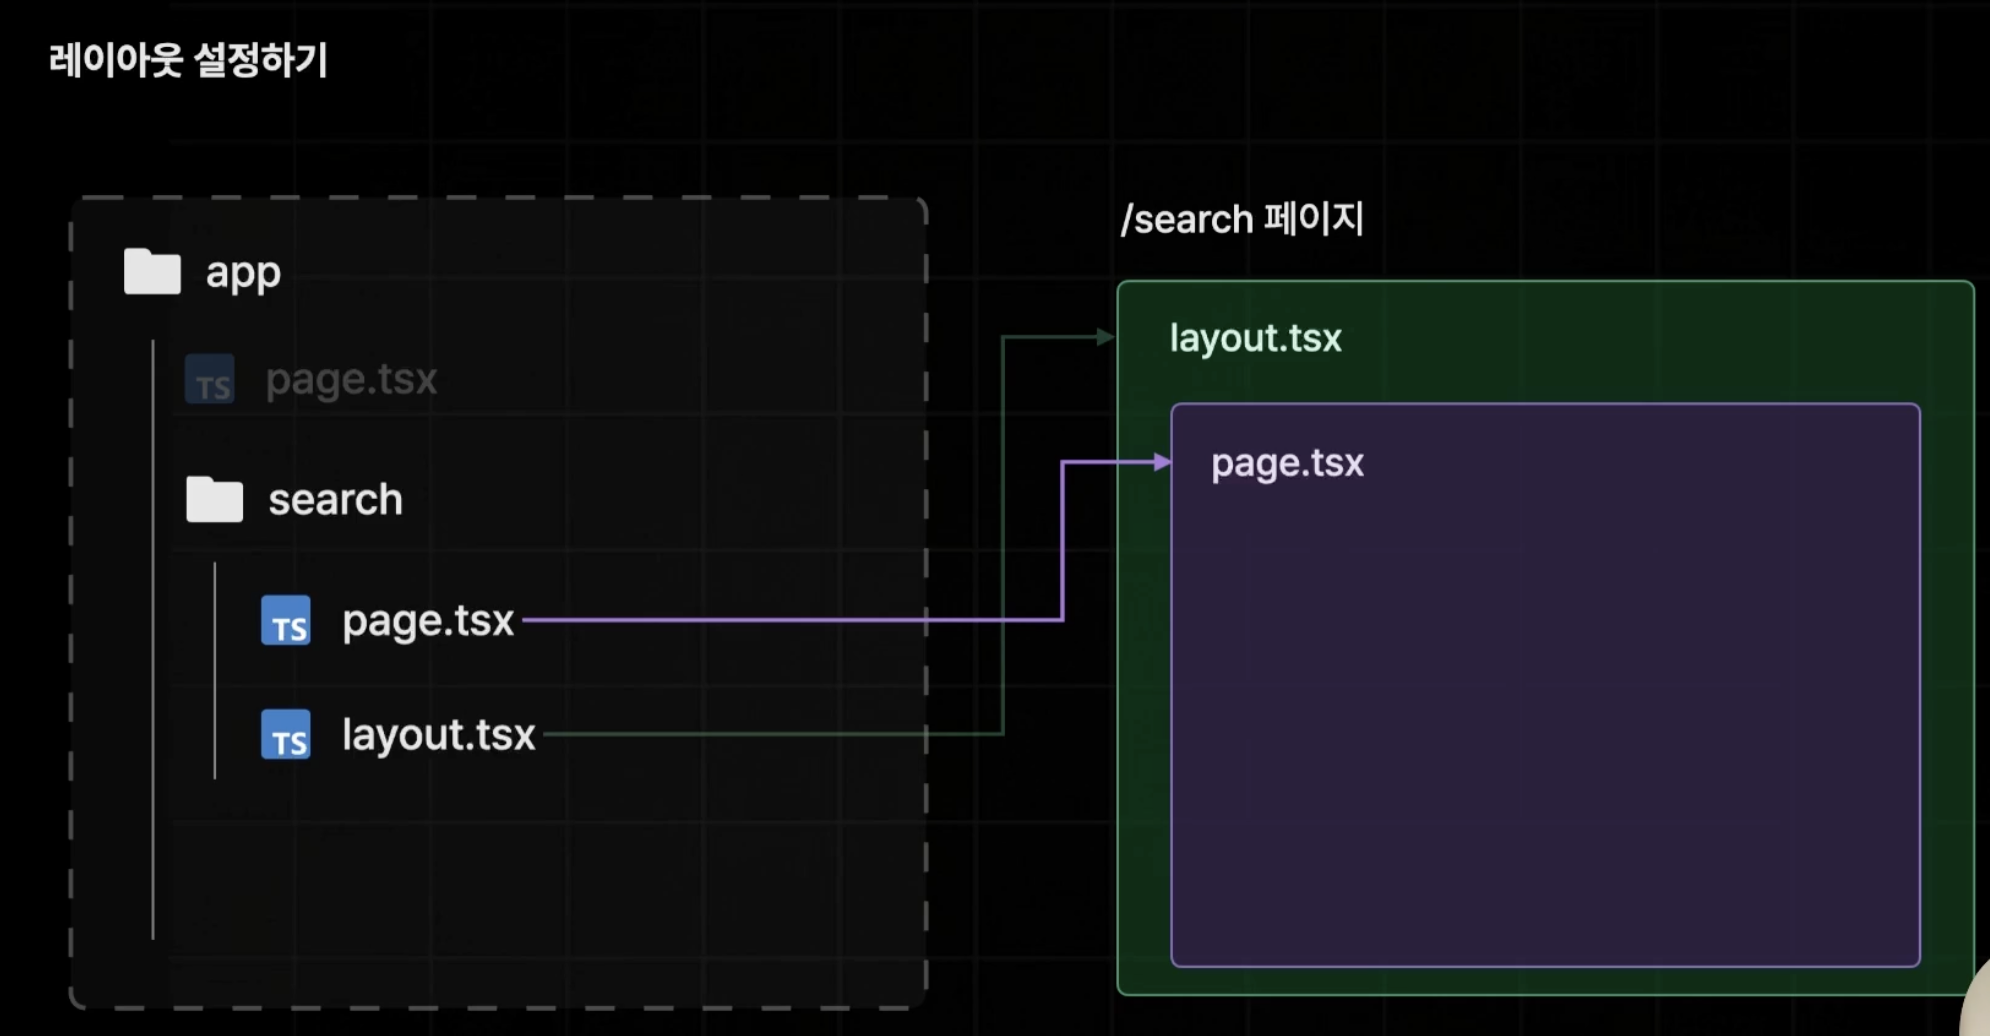Click the '/search 페이지' title
The image size is (1990, 1036).
click(1242, 219)
